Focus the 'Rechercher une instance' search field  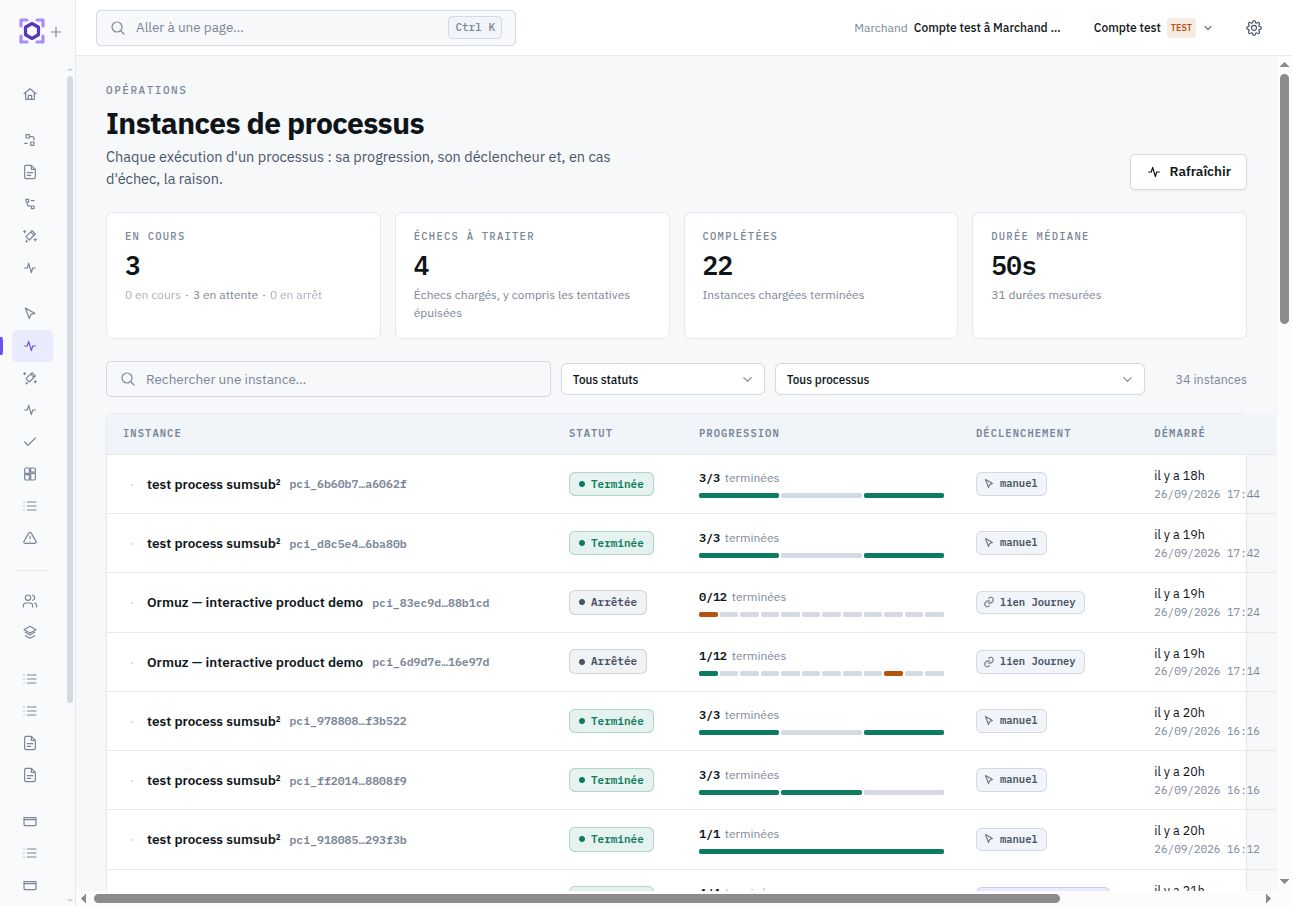pos(328,380)
